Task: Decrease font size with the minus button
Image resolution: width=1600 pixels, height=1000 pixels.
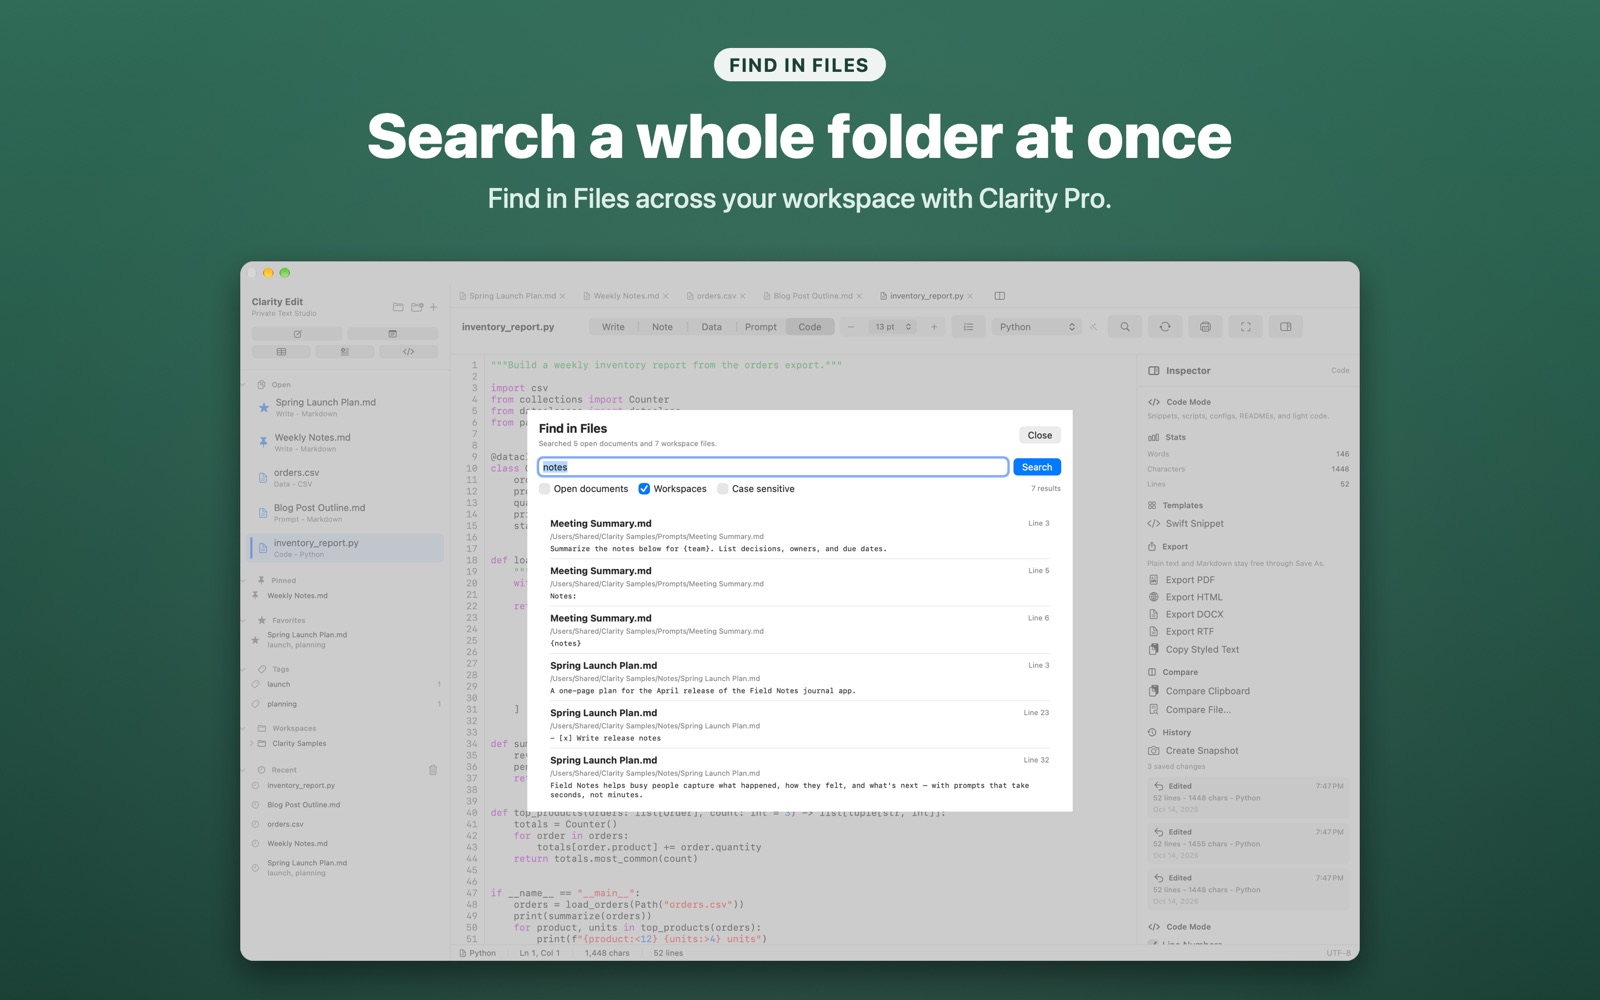Action: 851,327
